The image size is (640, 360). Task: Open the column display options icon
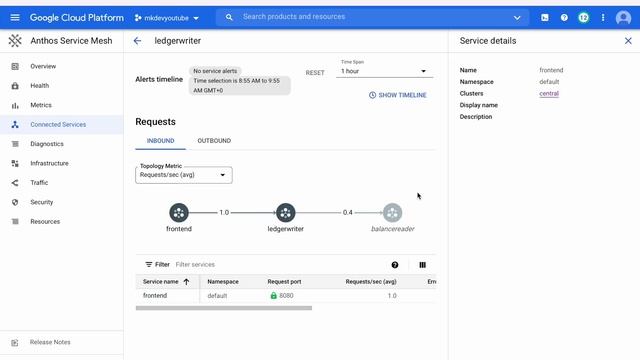pos(422,265)
